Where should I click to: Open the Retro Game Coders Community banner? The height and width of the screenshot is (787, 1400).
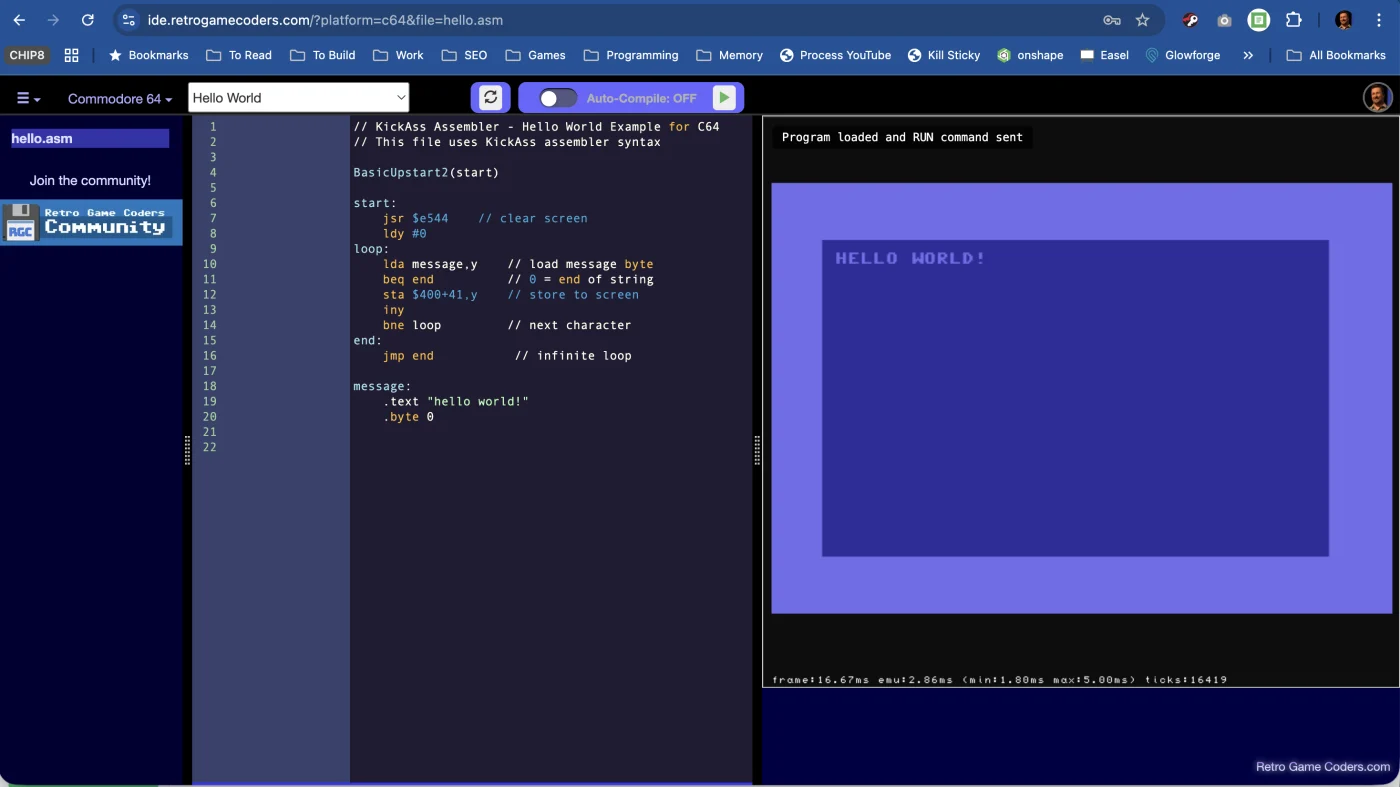click(x=91, y=222)
